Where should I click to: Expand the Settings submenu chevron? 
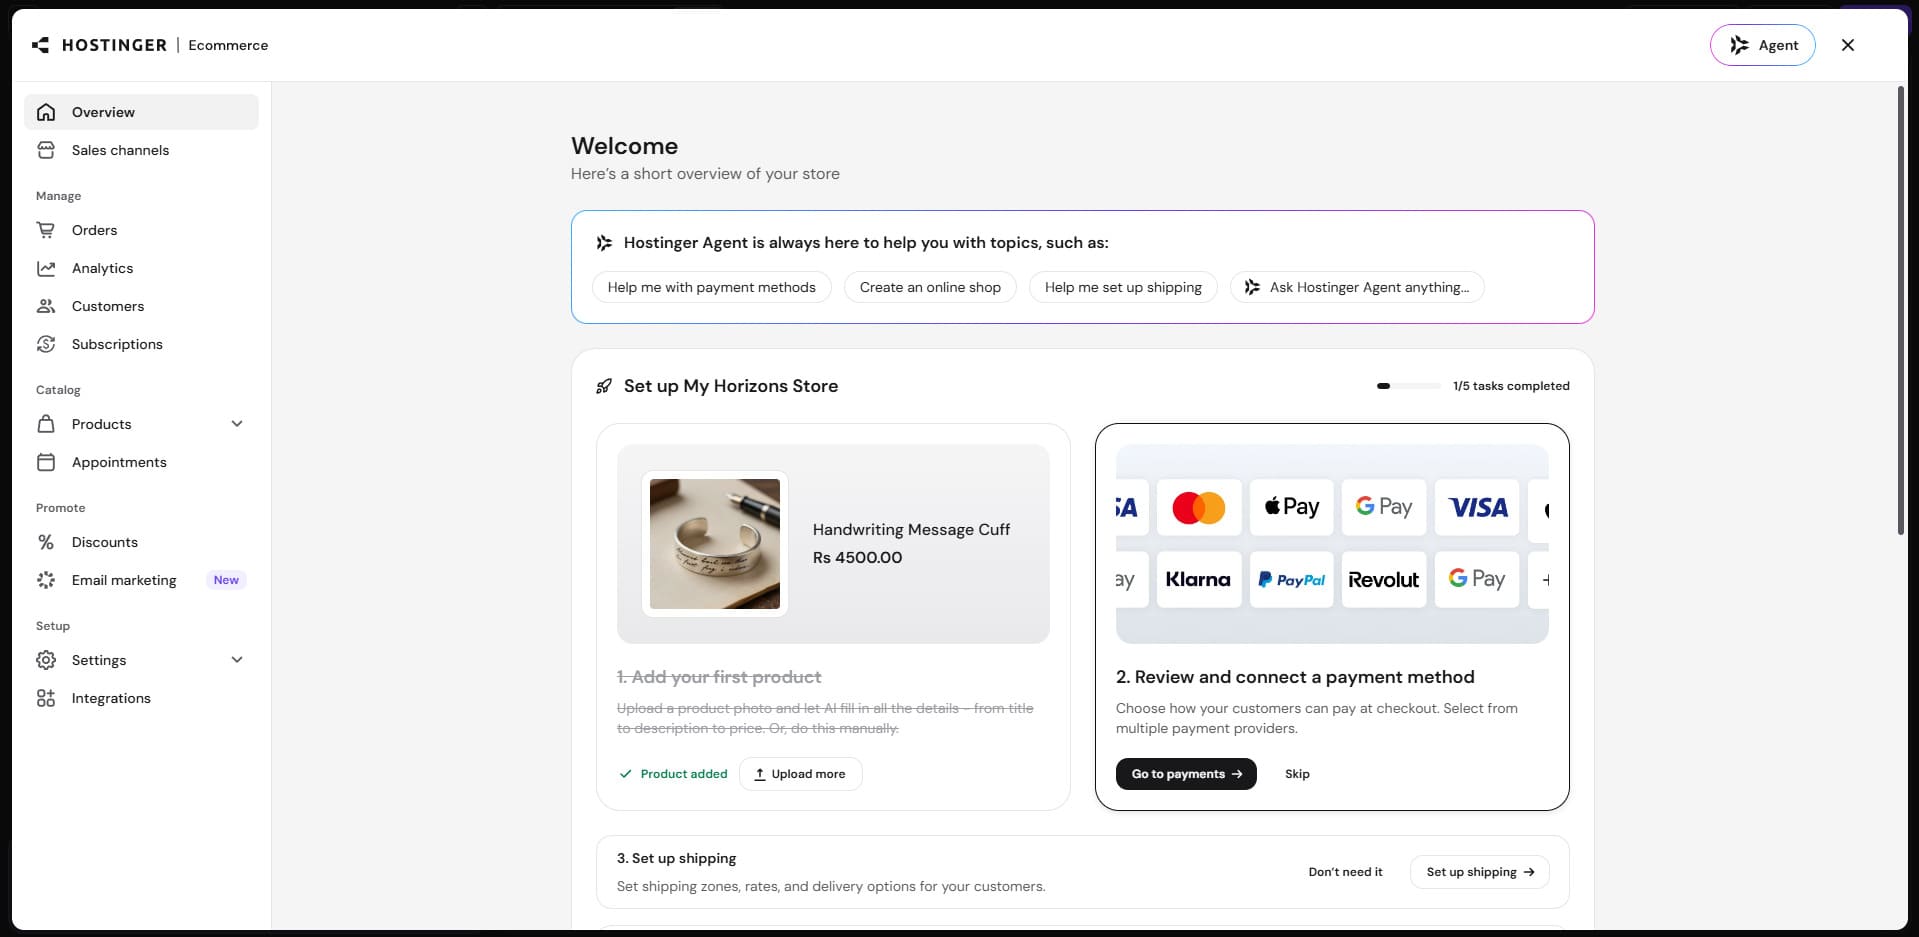[x=237, y=660]
